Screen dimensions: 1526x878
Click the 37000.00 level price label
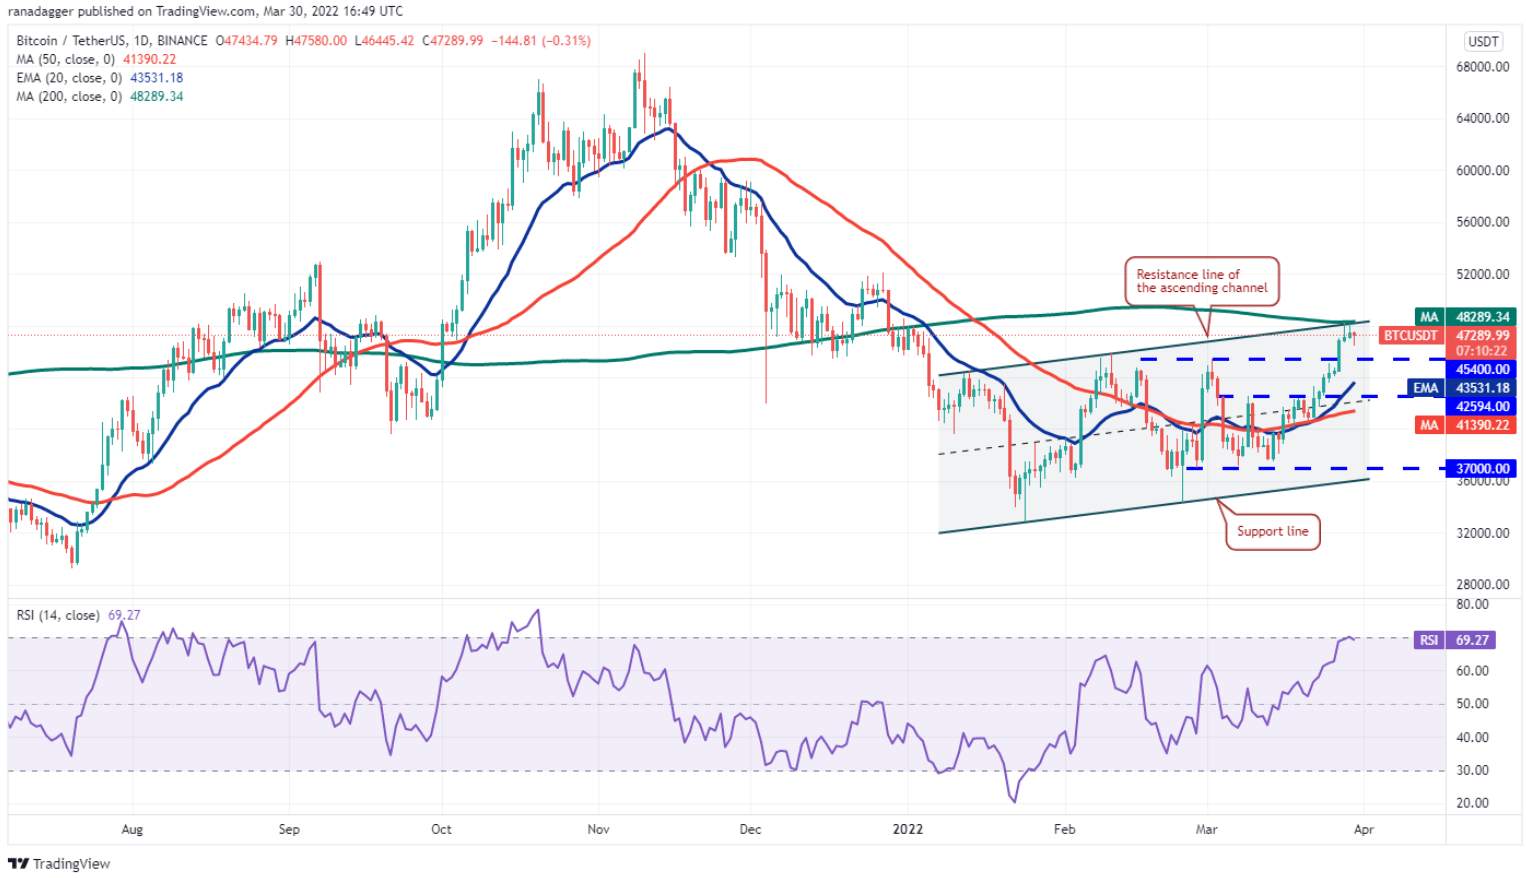(x=1482, y=468)
